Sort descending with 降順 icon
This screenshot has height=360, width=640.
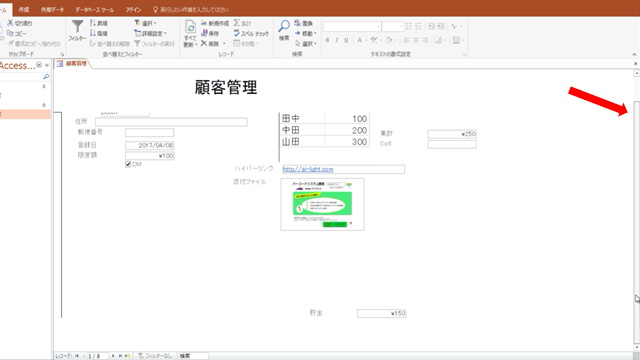coord(93,33)
